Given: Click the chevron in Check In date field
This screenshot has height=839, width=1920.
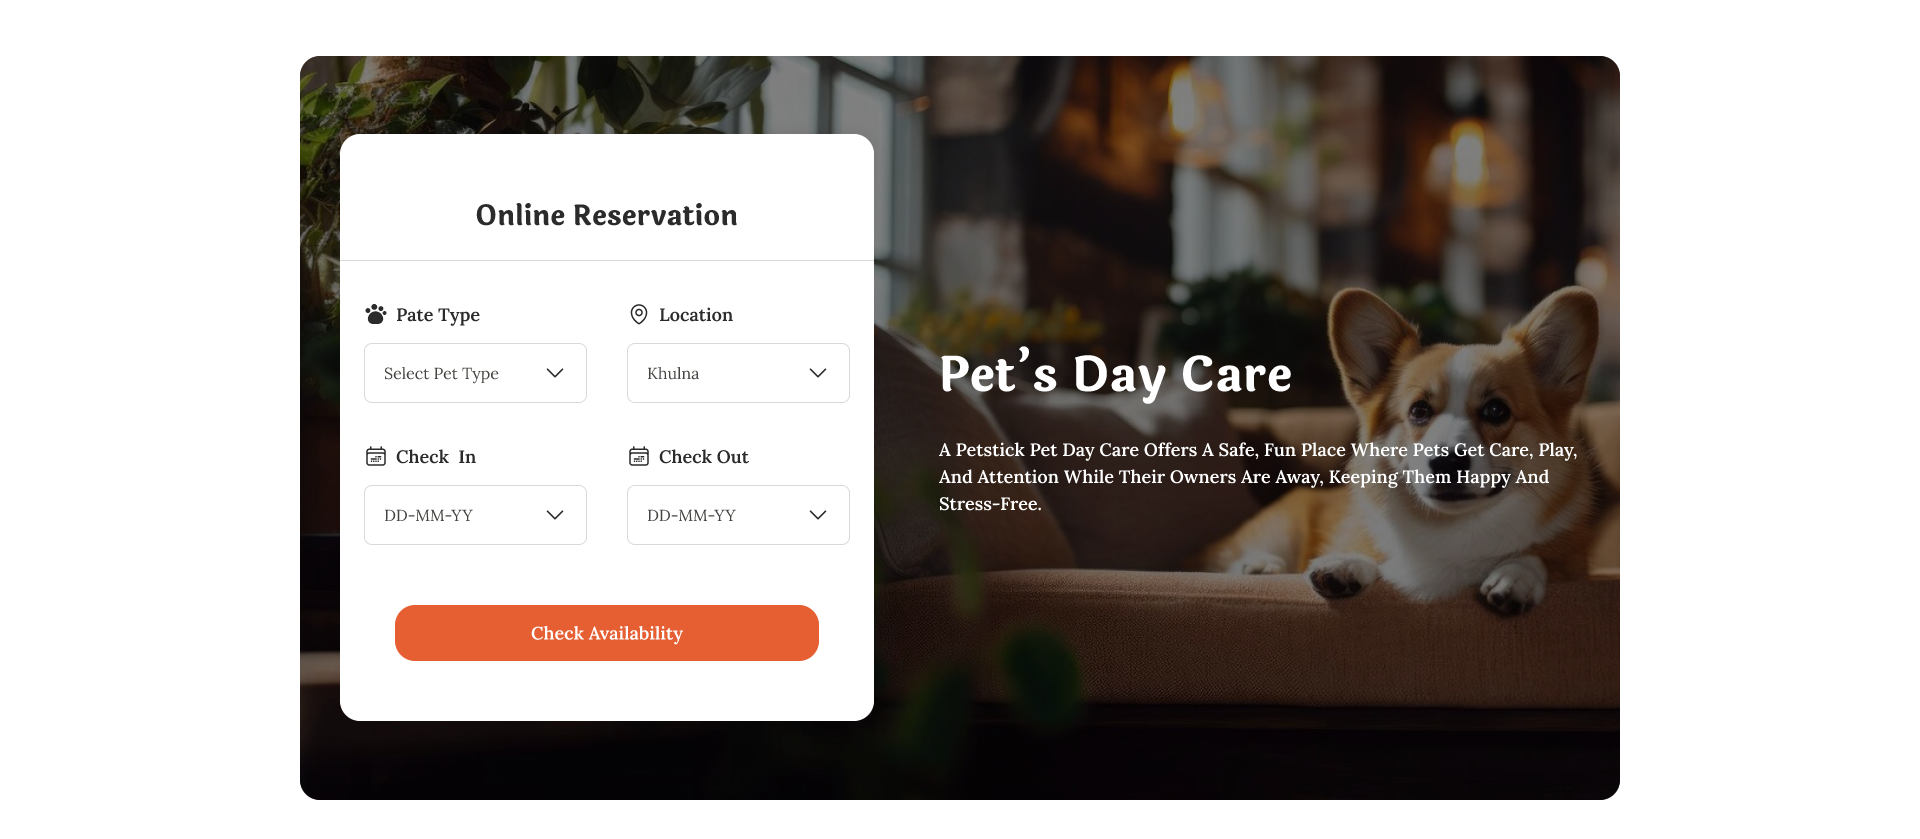Looking at the screenshot, I should coord(555,515).
